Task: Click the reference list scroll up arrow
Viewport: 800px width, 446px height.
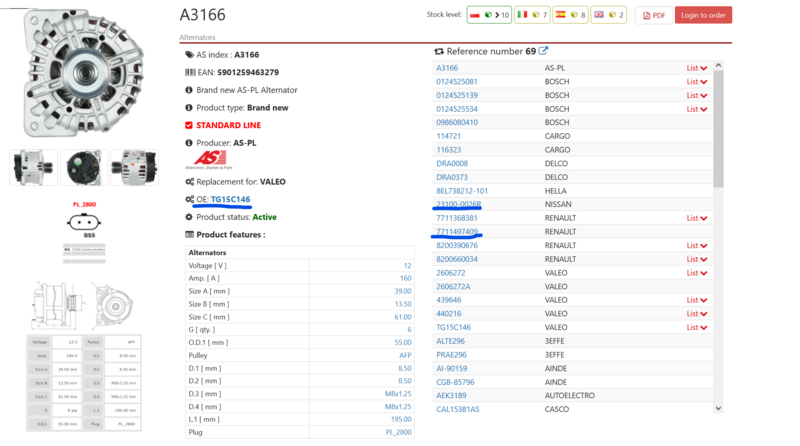Action: [x=718, y=65]
